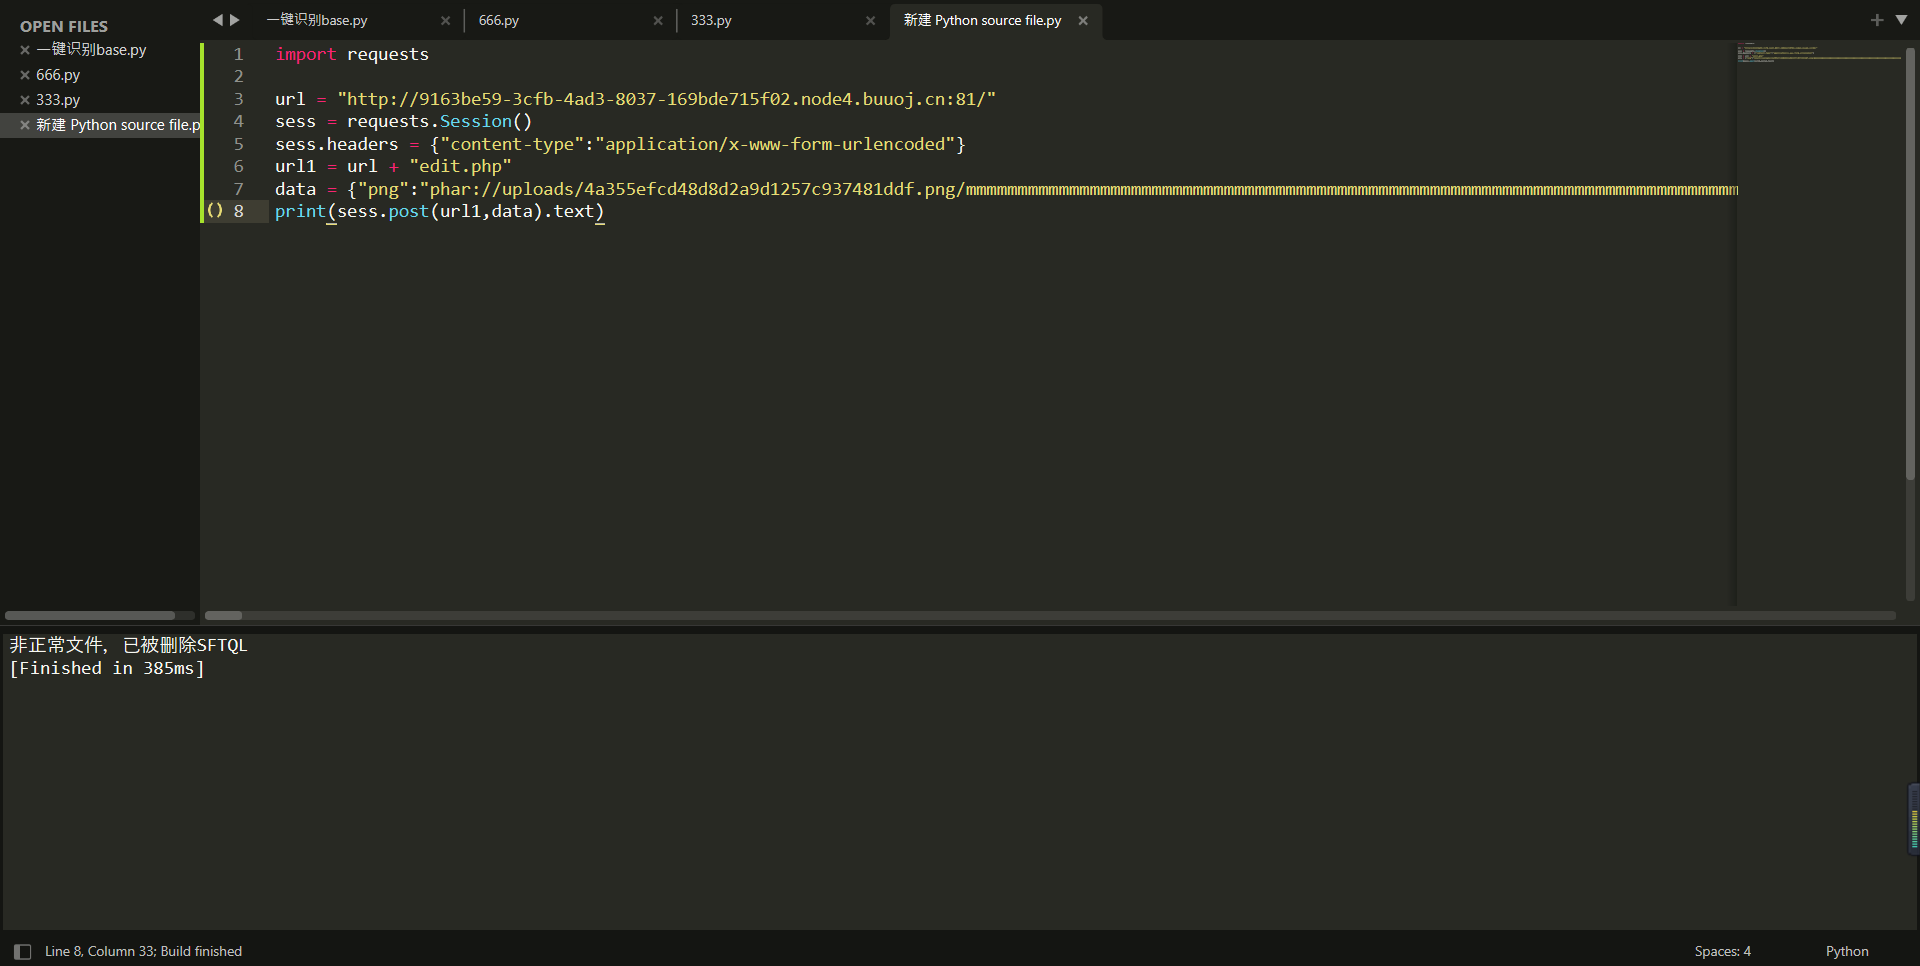Close 新建 Python source file in sidebar
This screenshot has height=966, width=1920.
tap(25, 125)
